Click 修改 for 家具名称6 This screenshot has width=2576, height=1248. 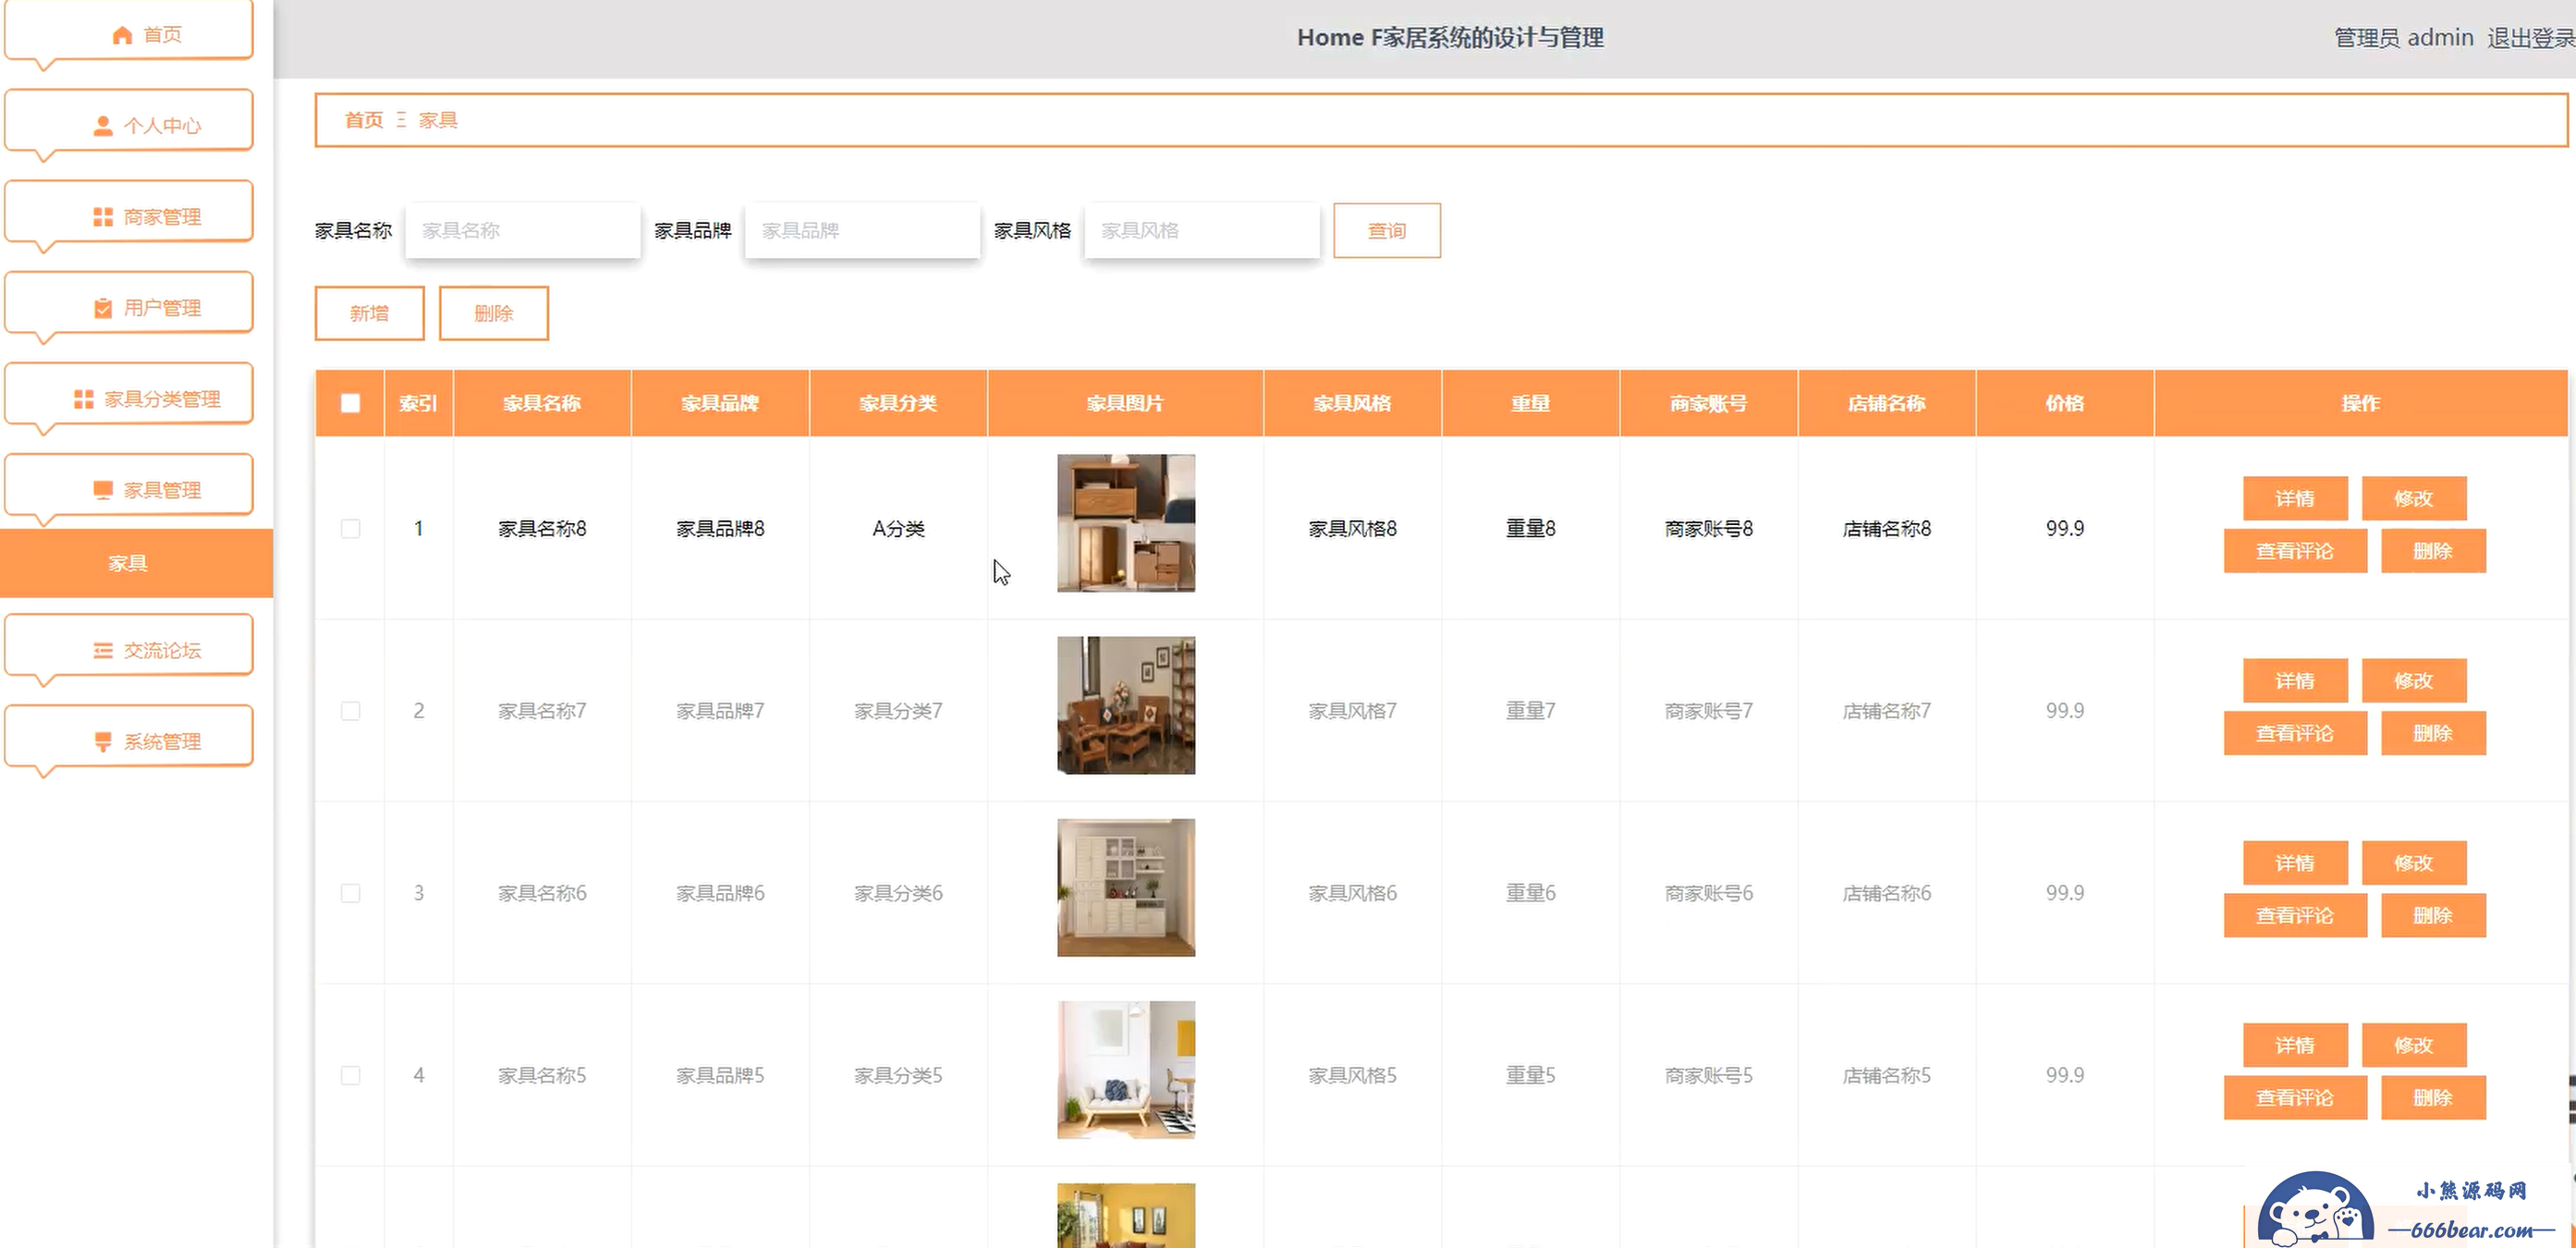2414,863
